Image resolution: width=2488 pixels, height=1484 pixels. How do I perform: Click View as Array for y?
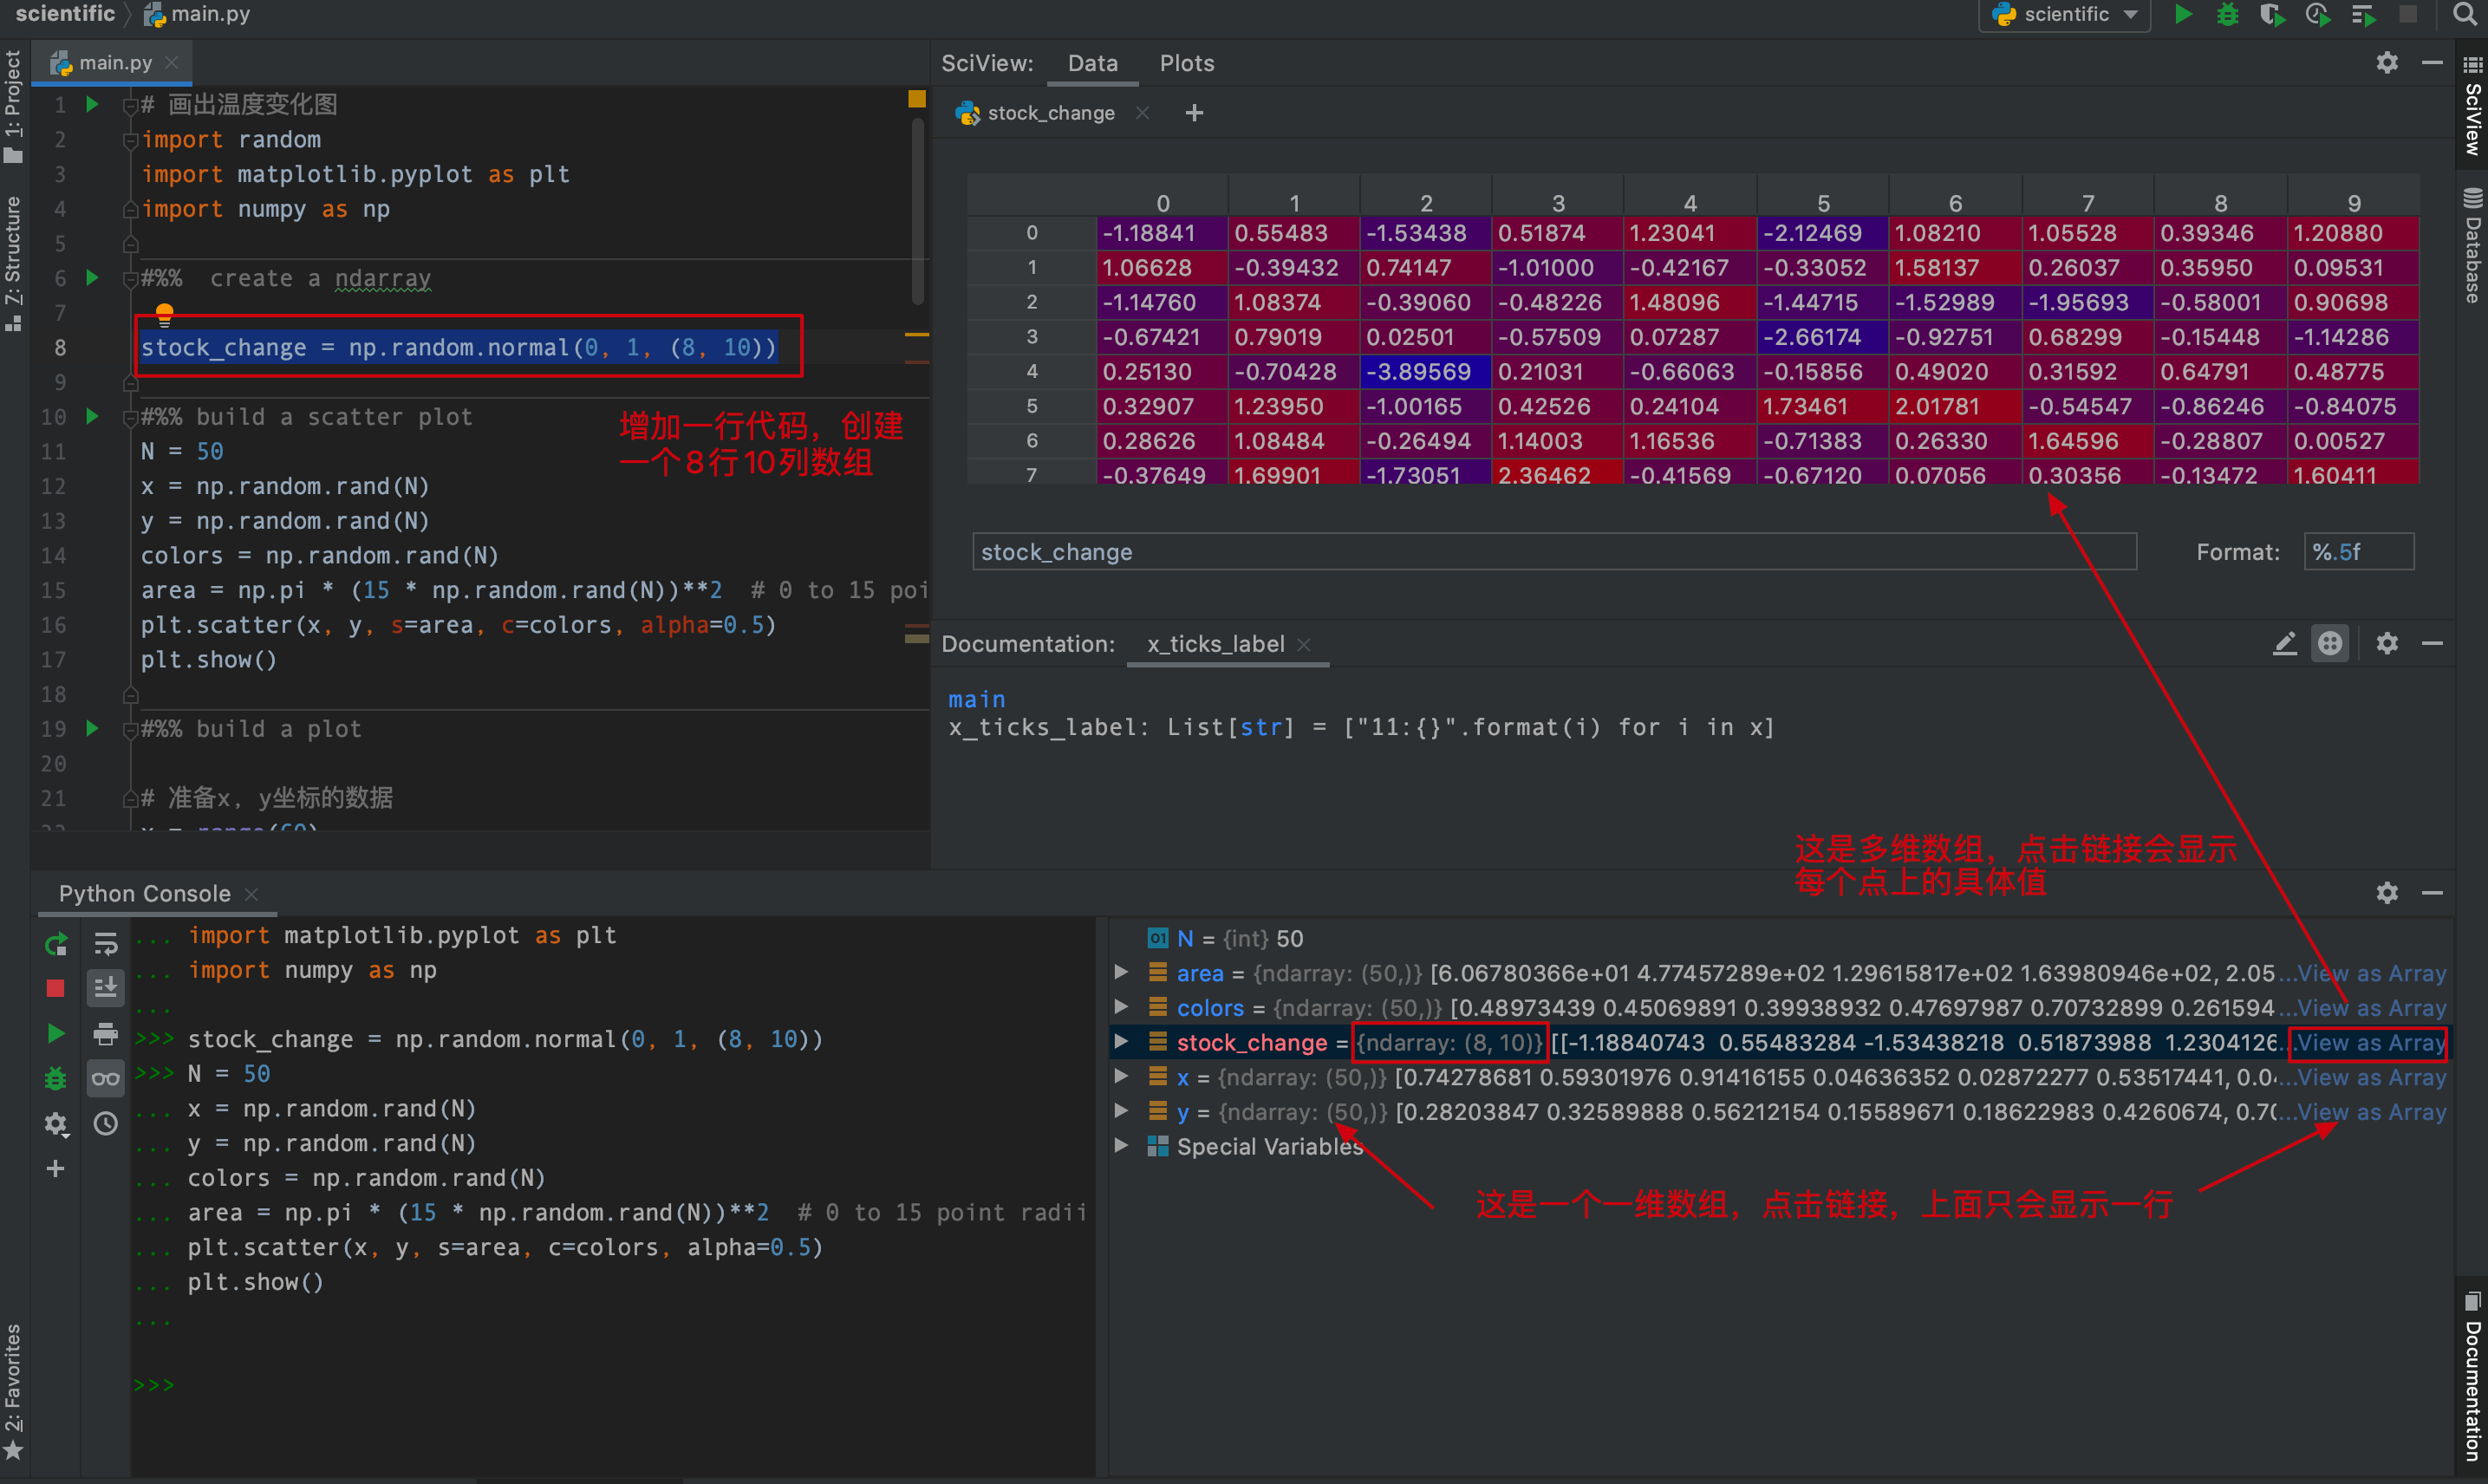pyautogui.click(x=2372, y=1112)
